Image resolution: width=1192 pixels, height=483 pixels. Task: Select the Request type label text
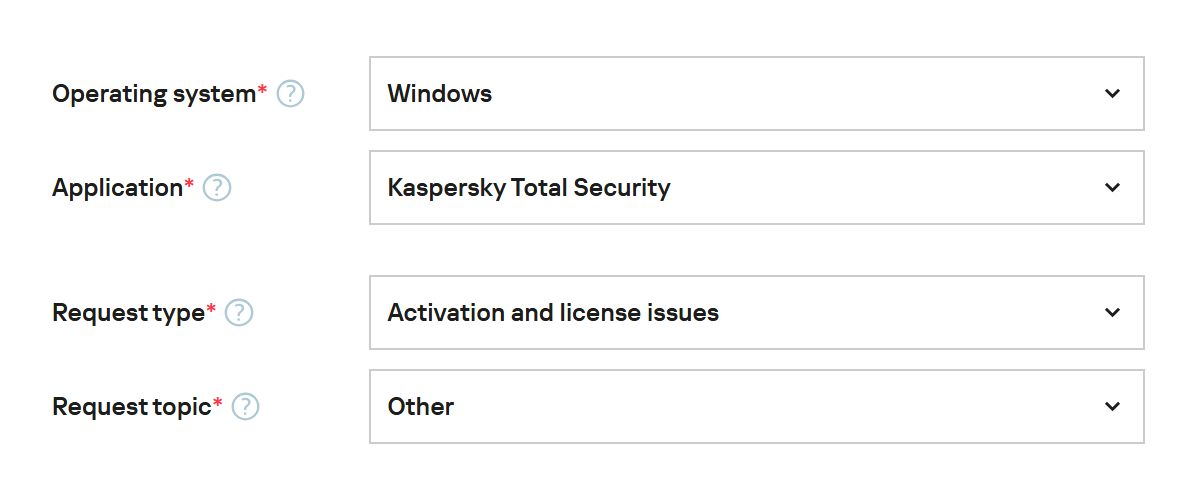(x=128, y=313)
